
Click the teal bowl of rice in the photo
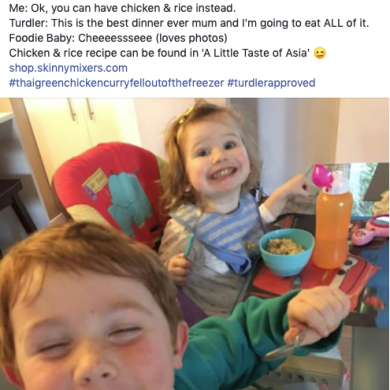(287, 252)
